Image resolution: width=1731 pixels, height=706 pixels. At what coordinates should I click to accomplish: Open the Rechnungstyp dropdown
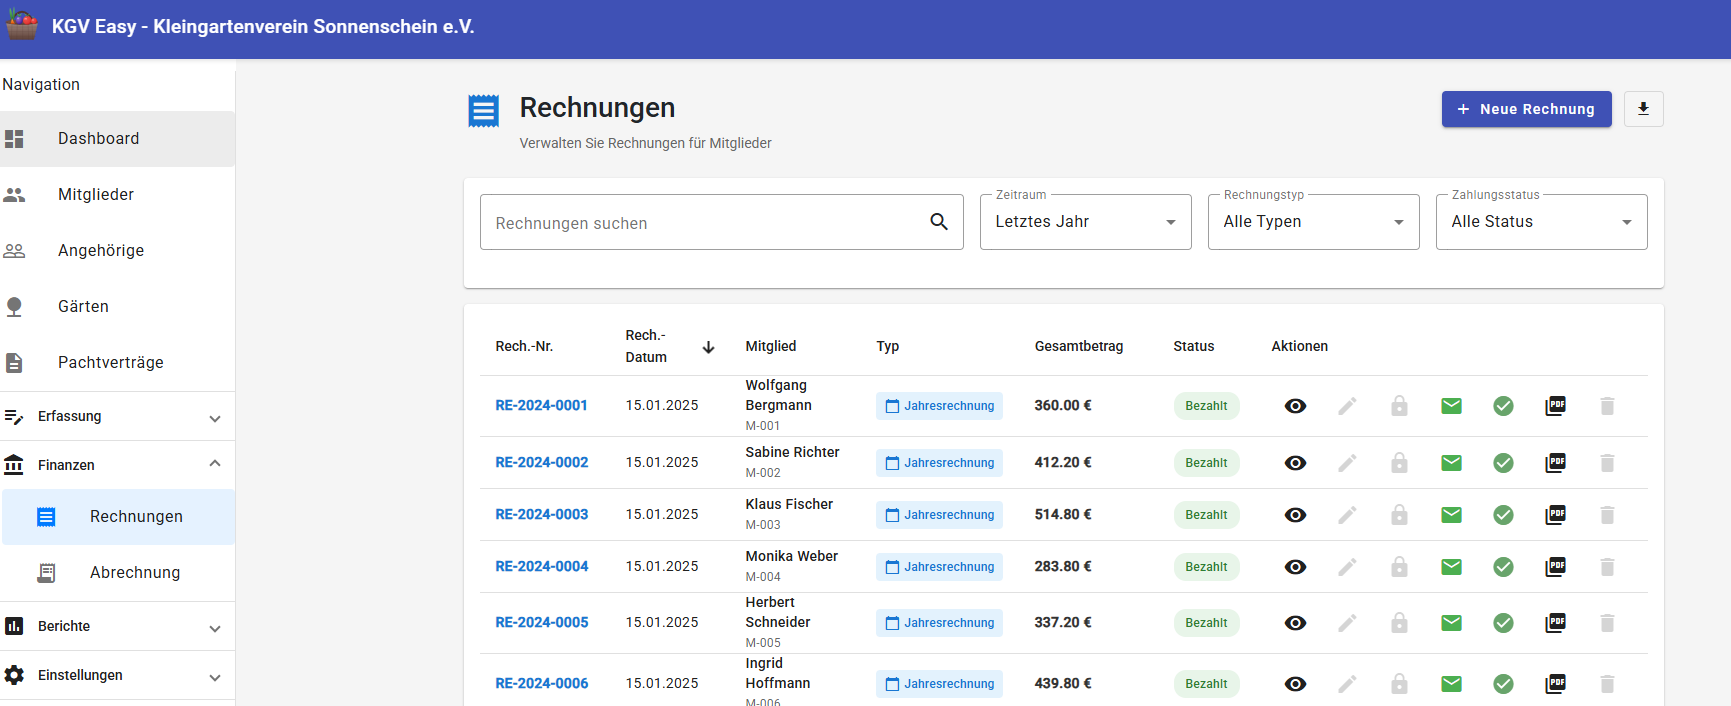coord(1313,222)
